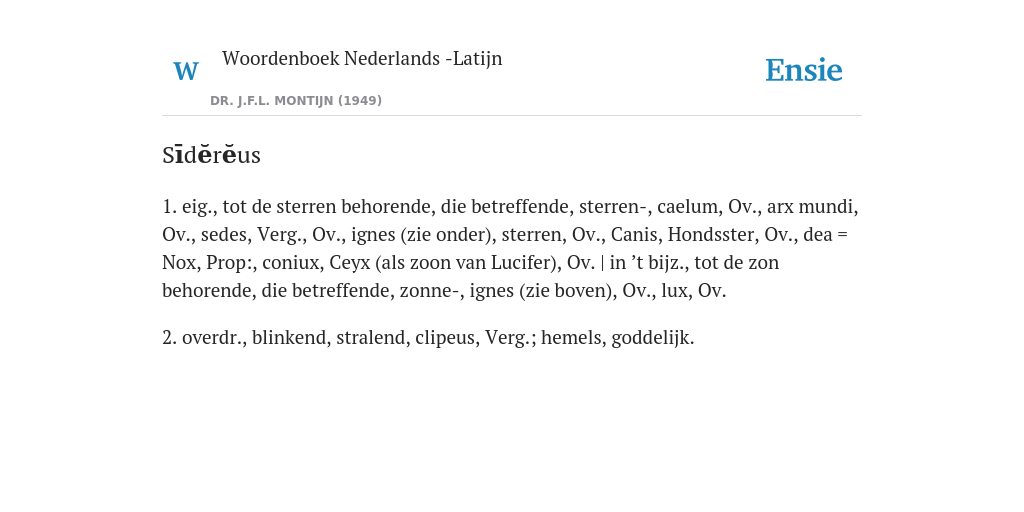The width and height of the screenshot is (1024, 512).
Task: Click the blue W dictionary icon
Action: pyautogui.click(x=186, y=71)
